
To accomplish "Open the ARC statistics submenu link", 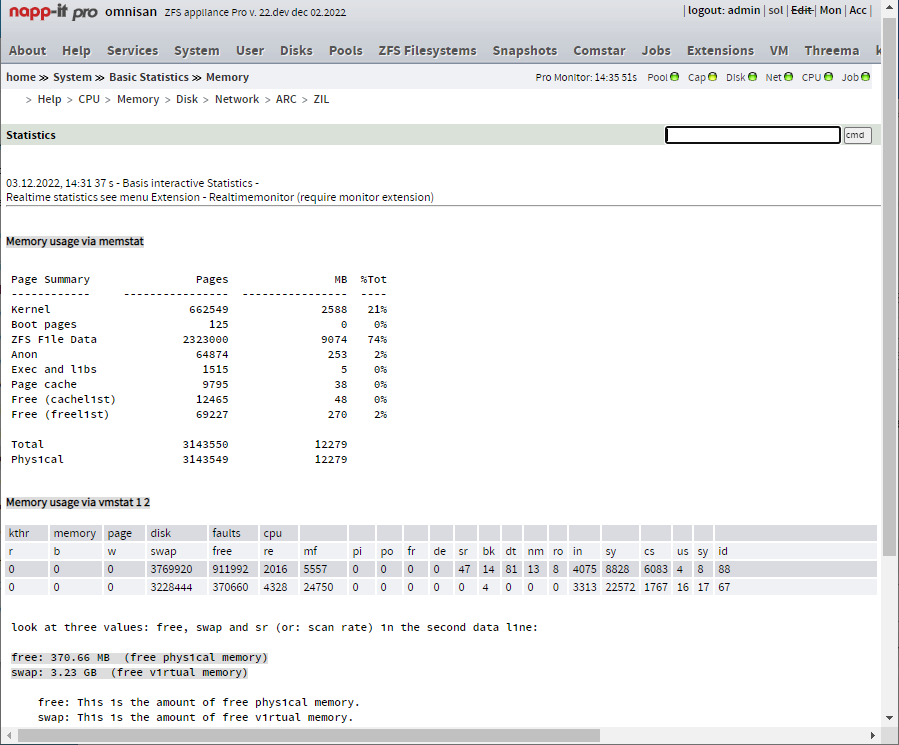I will (286, 99).
